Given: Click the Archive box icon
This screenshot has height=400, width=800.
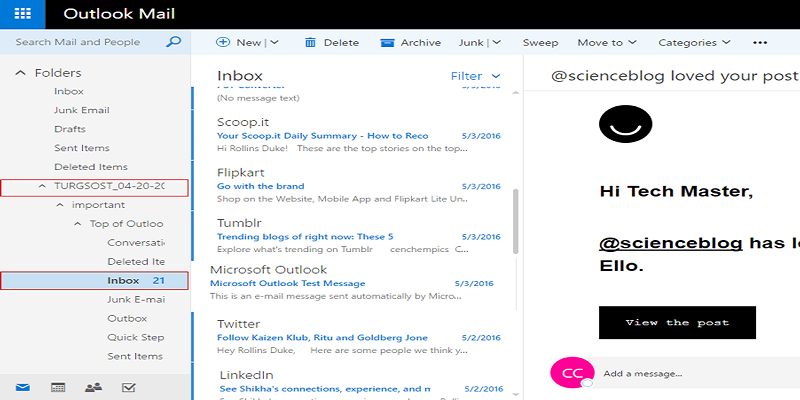Looking at the screenshot, I should tap(387, 42).
